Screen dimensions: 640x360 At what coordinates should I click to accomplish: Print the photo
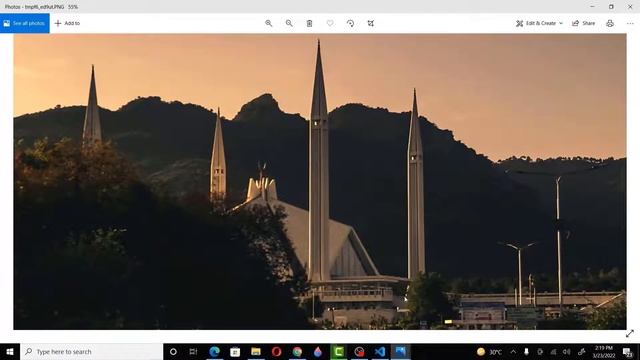[610, 23]
